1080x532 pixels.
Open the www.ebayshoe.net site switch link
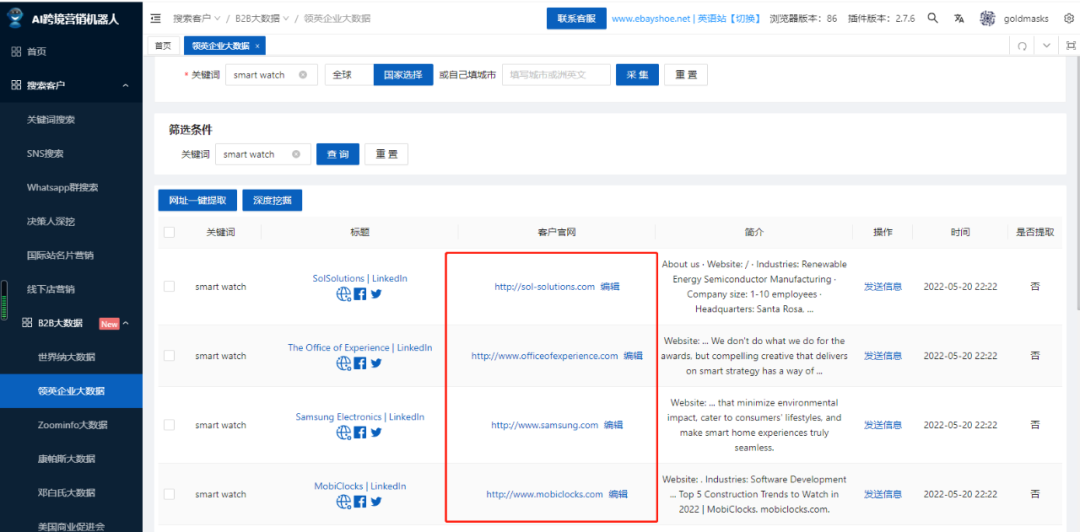click(687, 19)
